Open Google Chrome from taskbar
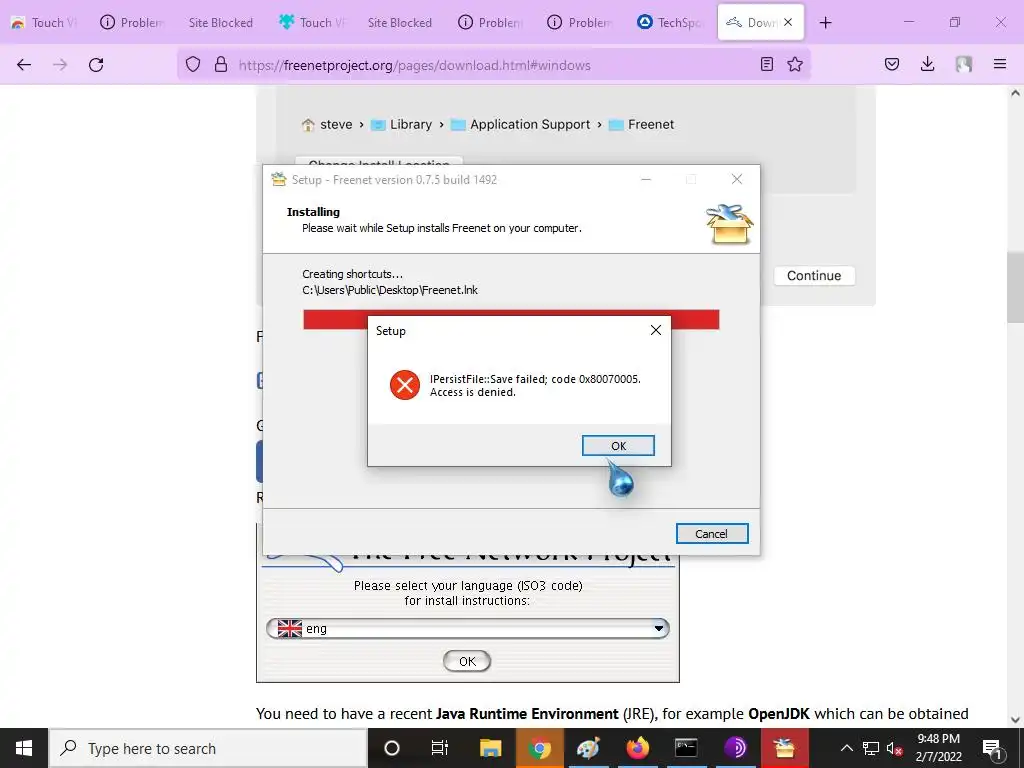This screenshot has height=768, width=1024. 539,748
